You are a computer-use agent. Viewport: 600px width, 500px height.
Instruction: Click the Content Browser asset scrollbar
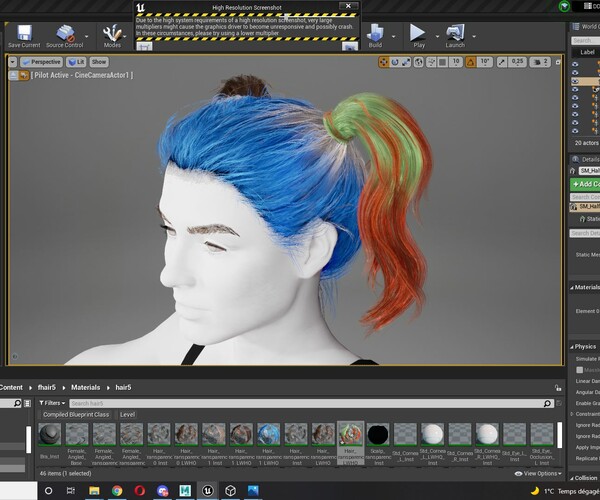coord(559,435)
